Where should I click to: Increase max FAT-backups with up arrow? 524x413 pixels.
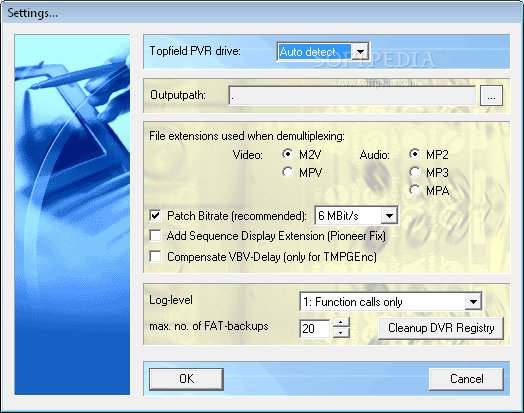pos(341,323)
